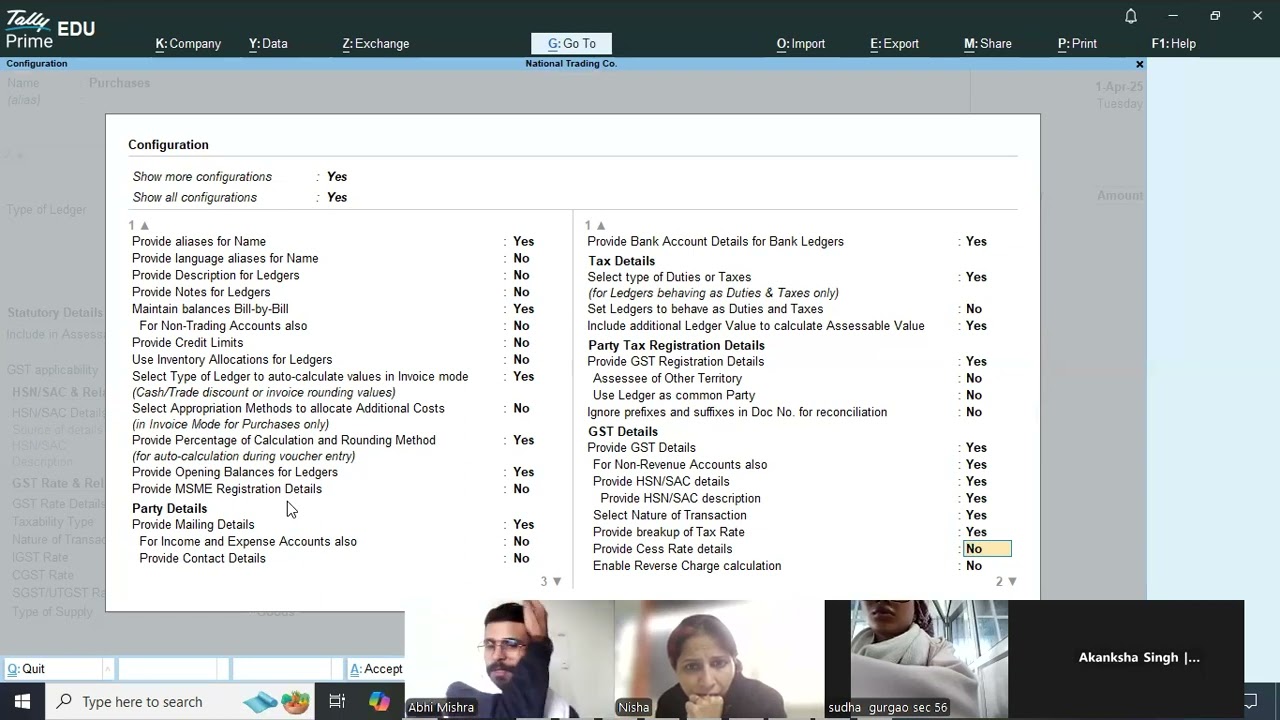Toggle Provide Credit Limits value
The width and height of the screenshot is (1280, 720).
521,343
